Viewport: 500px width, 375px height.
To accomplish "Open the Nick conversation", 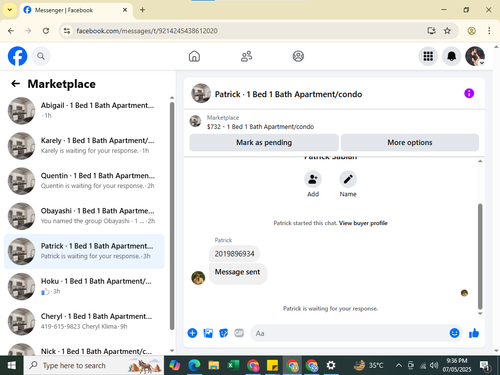I will tap(84, 349).
